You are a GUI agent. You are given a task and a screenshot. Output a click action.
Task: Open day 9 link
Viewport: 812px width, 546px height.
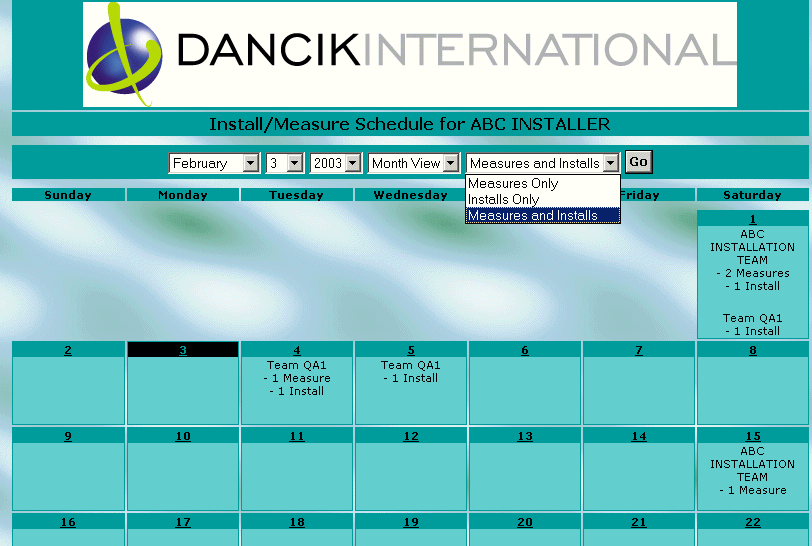coord(68,436)
